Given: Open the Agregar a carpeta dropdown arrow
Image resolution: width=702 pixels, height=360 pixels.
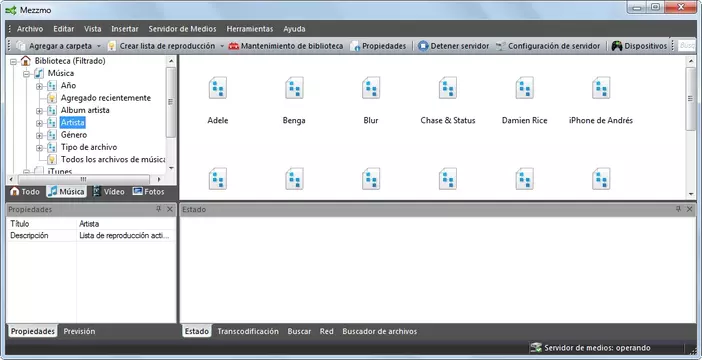Looking at the screenshot, I should pos(98,46).
